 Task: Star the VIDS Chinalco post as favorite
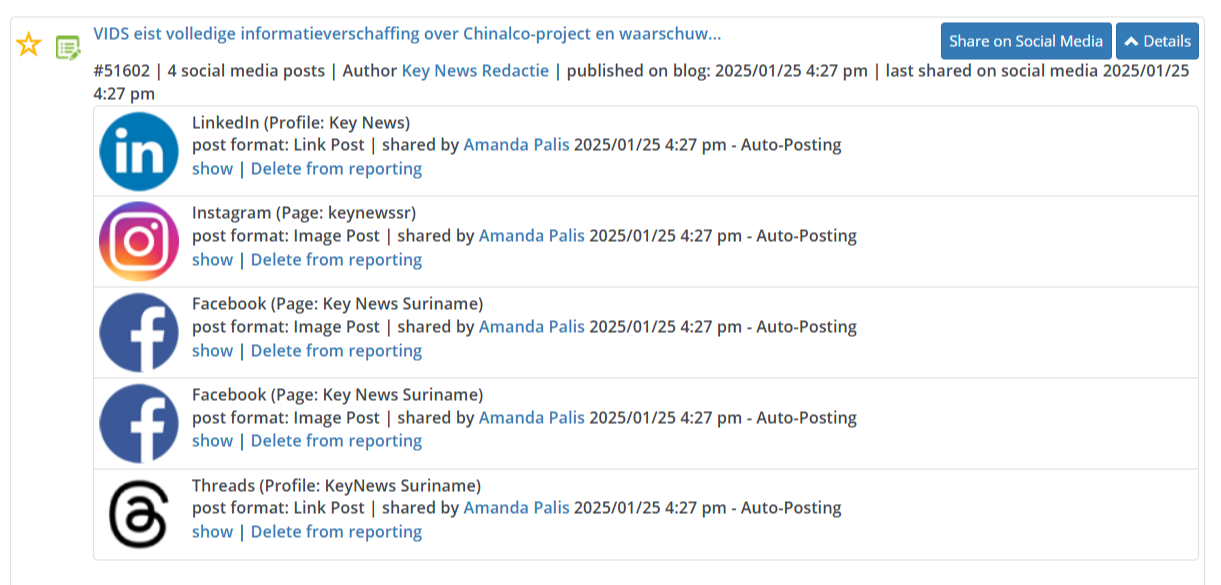point(29,45)
